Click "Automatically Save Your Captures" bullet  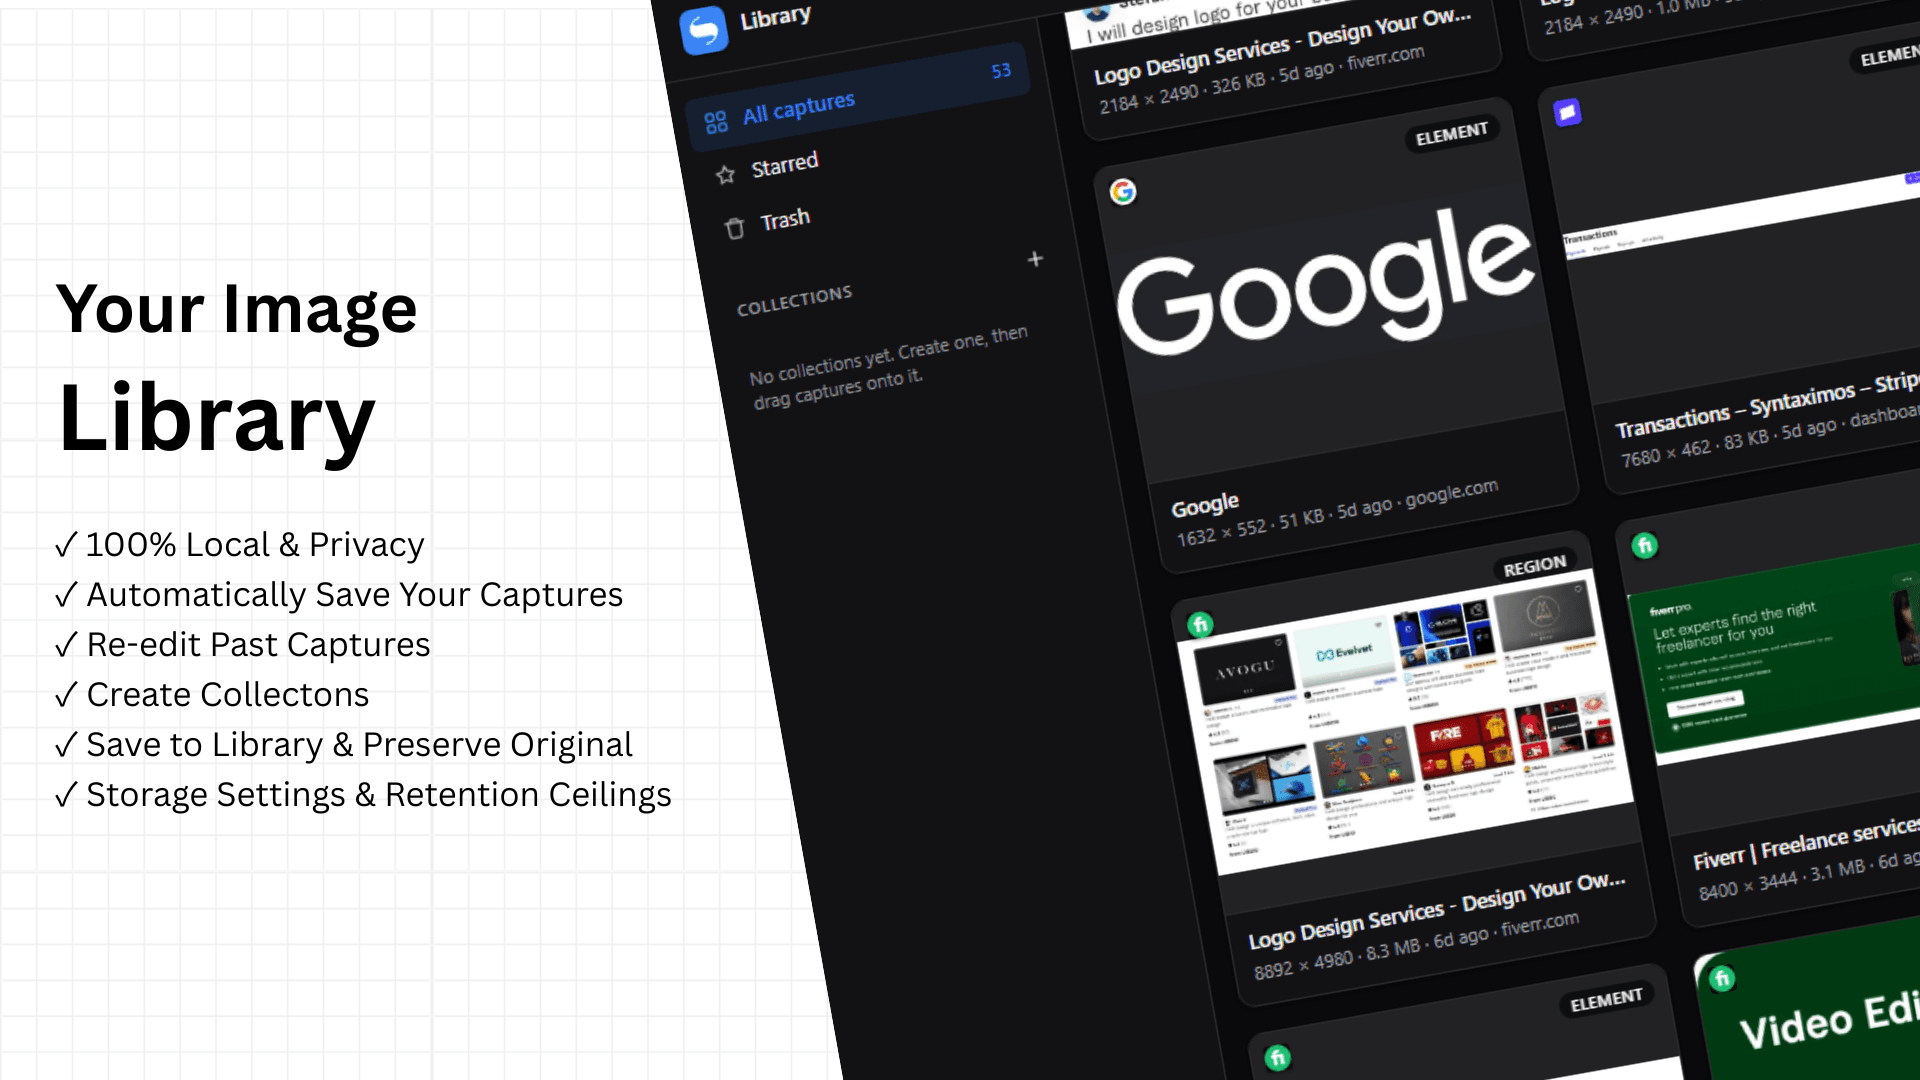click(338, 595)
